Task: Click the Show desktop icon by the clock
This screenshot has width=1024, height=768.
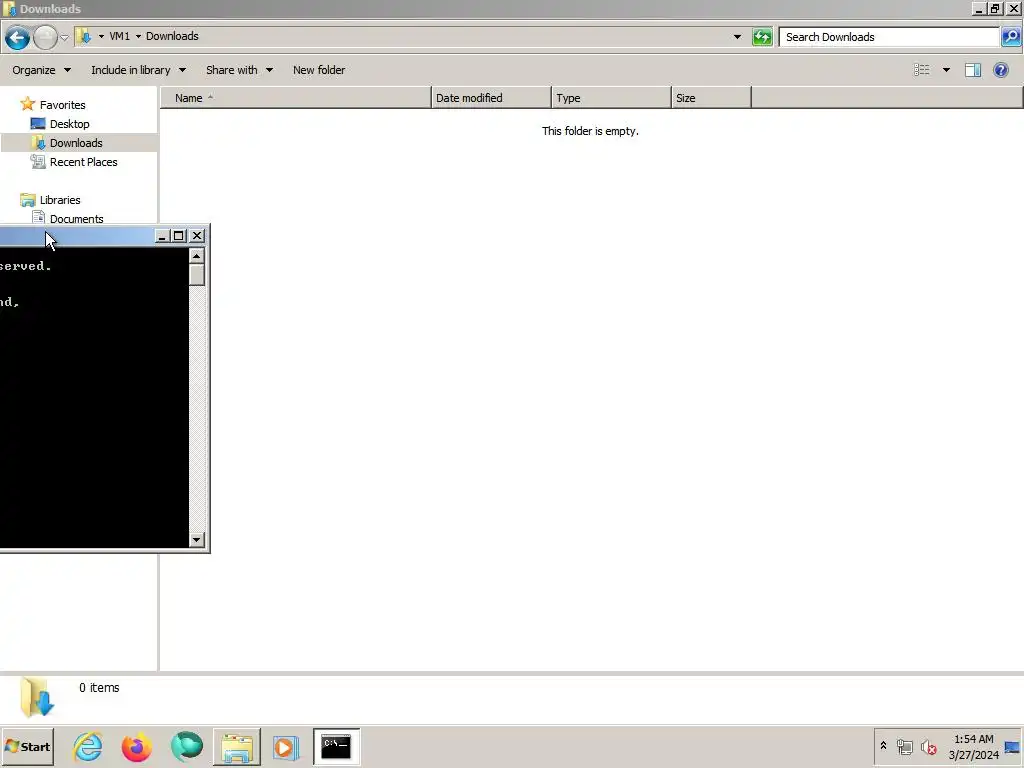Action: click(x=1012, y=746)
